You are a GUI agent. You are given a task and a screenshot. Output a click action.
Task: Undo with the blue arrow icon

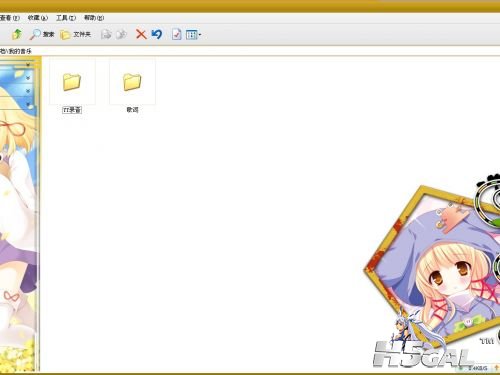coord(157,34)
